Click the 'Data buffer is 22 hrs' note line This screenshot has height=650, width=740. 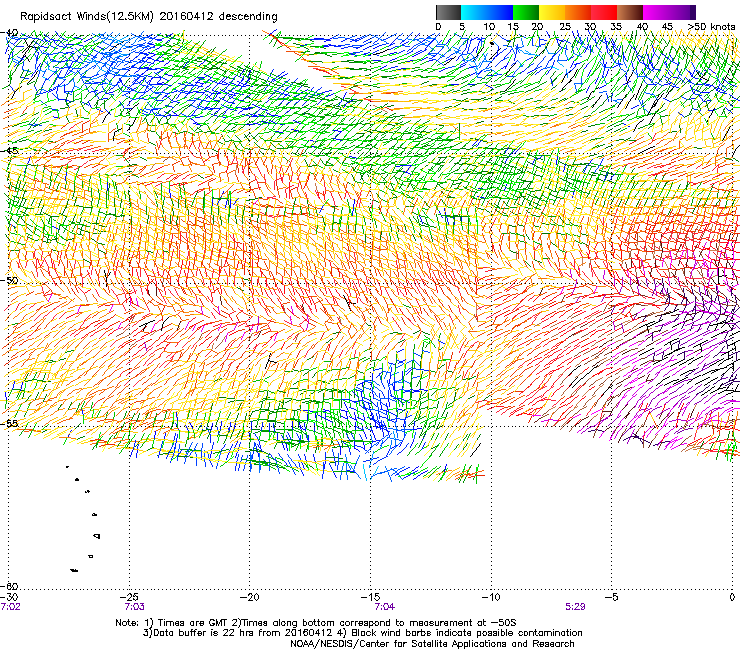coord(362,633)
